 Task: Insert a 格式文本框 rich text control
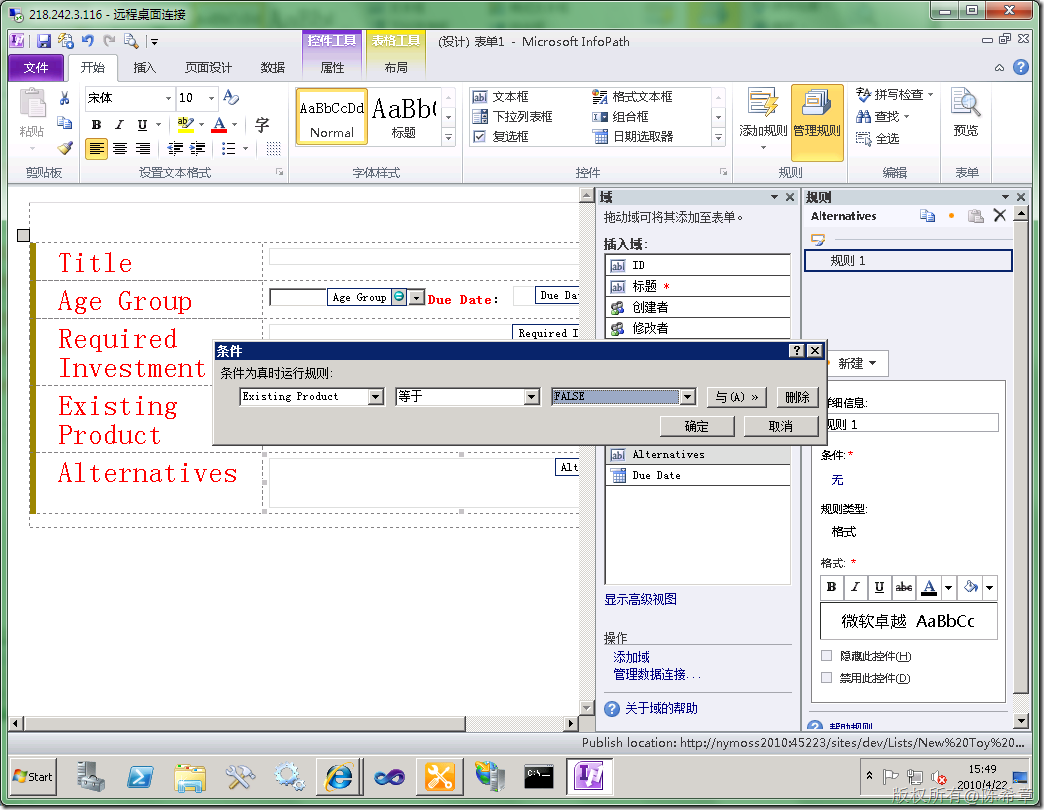[633, 97]
